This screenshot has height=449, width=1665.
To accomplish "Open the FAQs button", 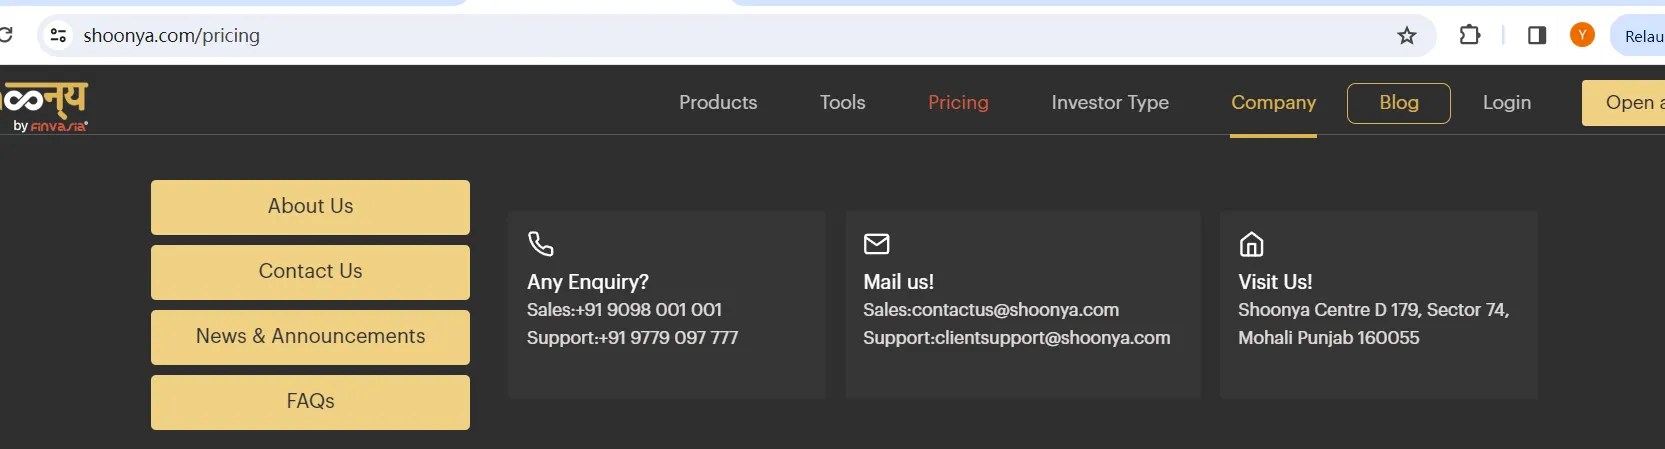I will point(310,402).
